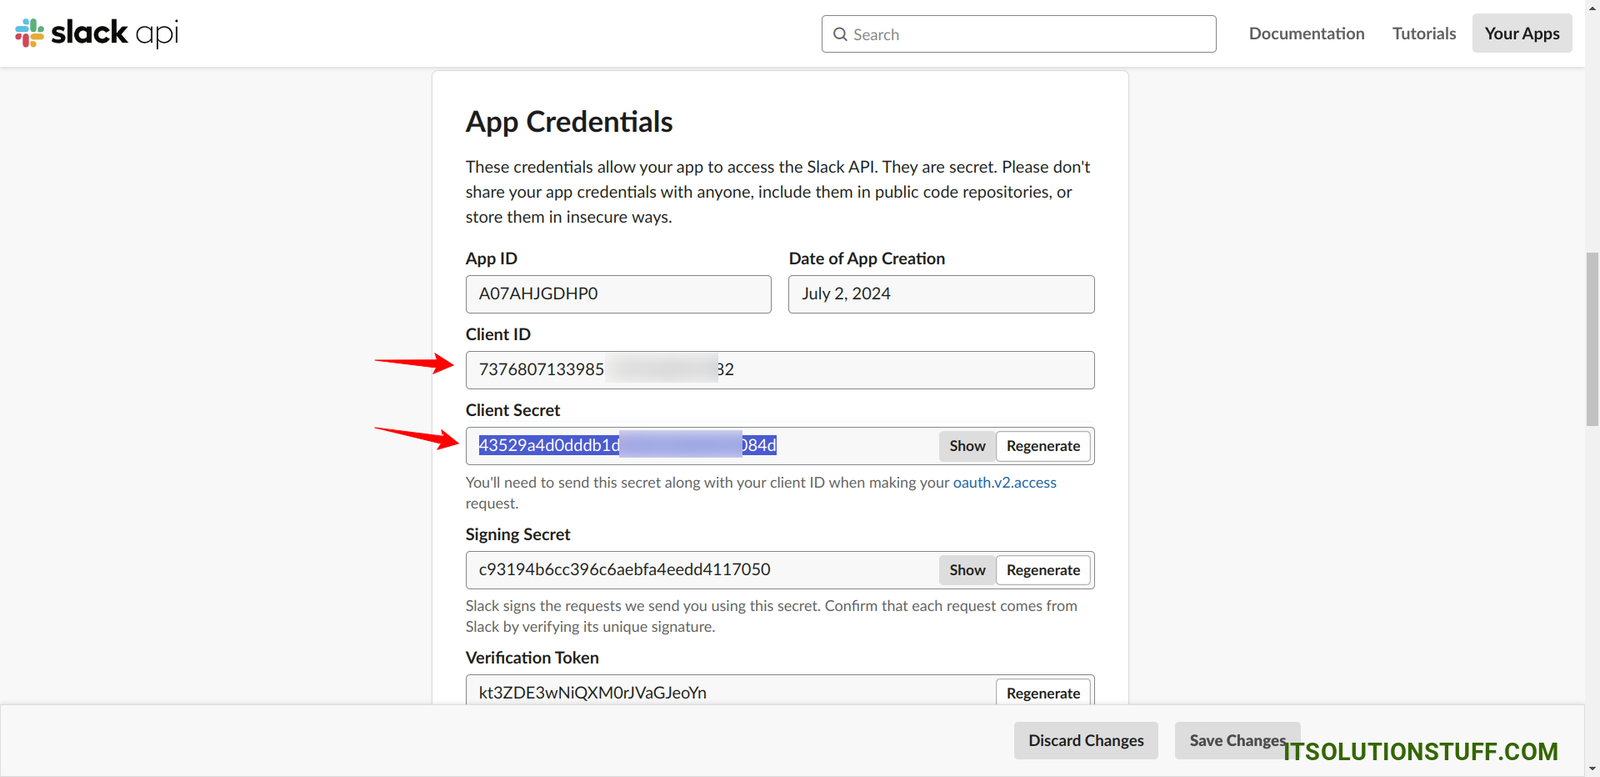This screenshot has height=777, width=1600.
Task: Regenerate the Verification Token
Action: [1043, 693]
